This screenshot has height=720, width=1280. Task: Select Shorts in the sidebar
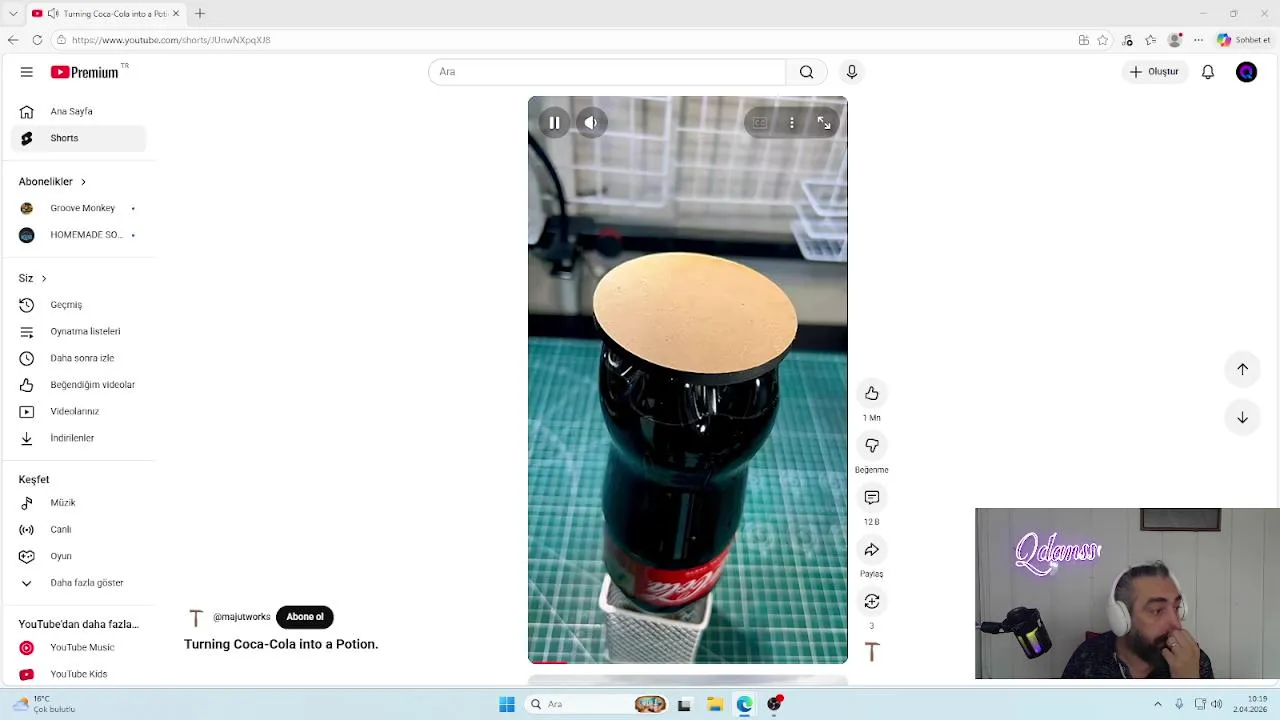tap(78, 138)
